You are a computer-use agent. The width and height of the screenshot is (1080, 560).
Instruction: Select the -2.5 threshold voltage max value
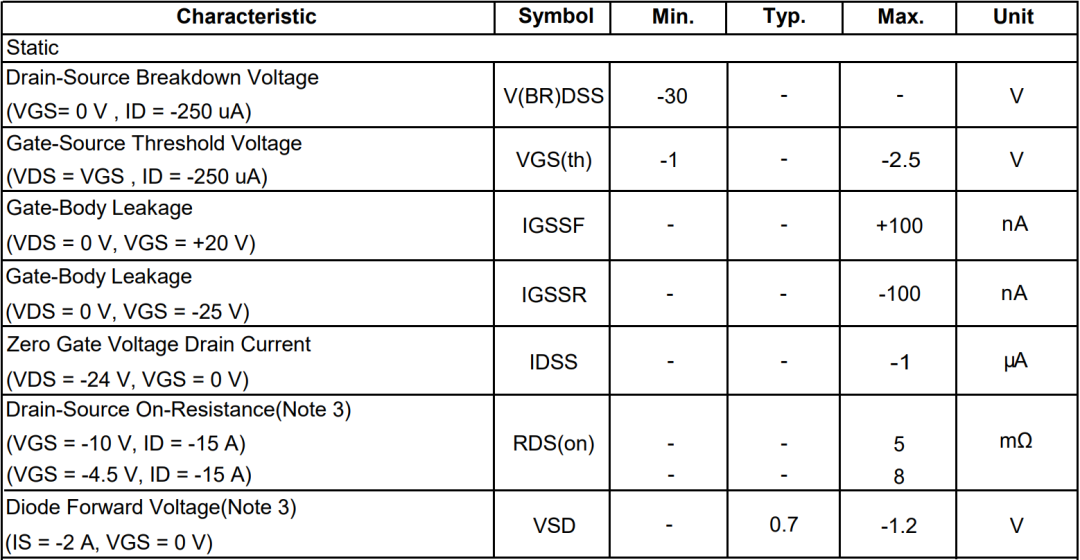(x=900, y=159)
